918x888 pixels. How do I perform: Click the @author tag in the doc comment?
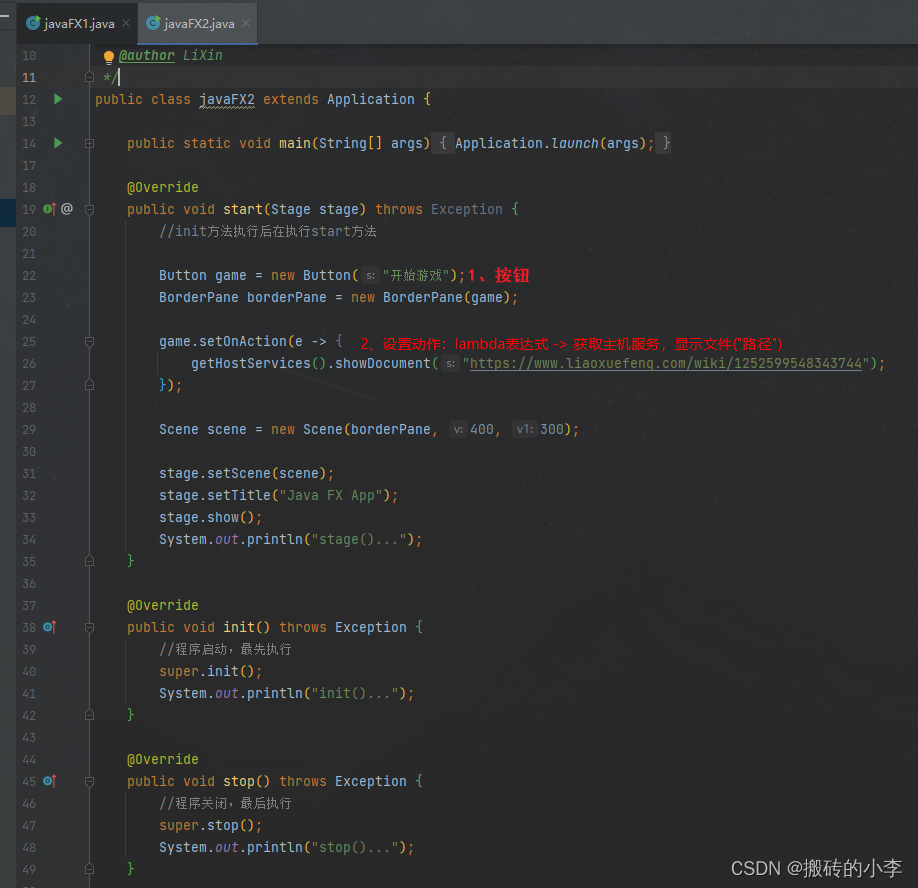click(x=146, y=56)
